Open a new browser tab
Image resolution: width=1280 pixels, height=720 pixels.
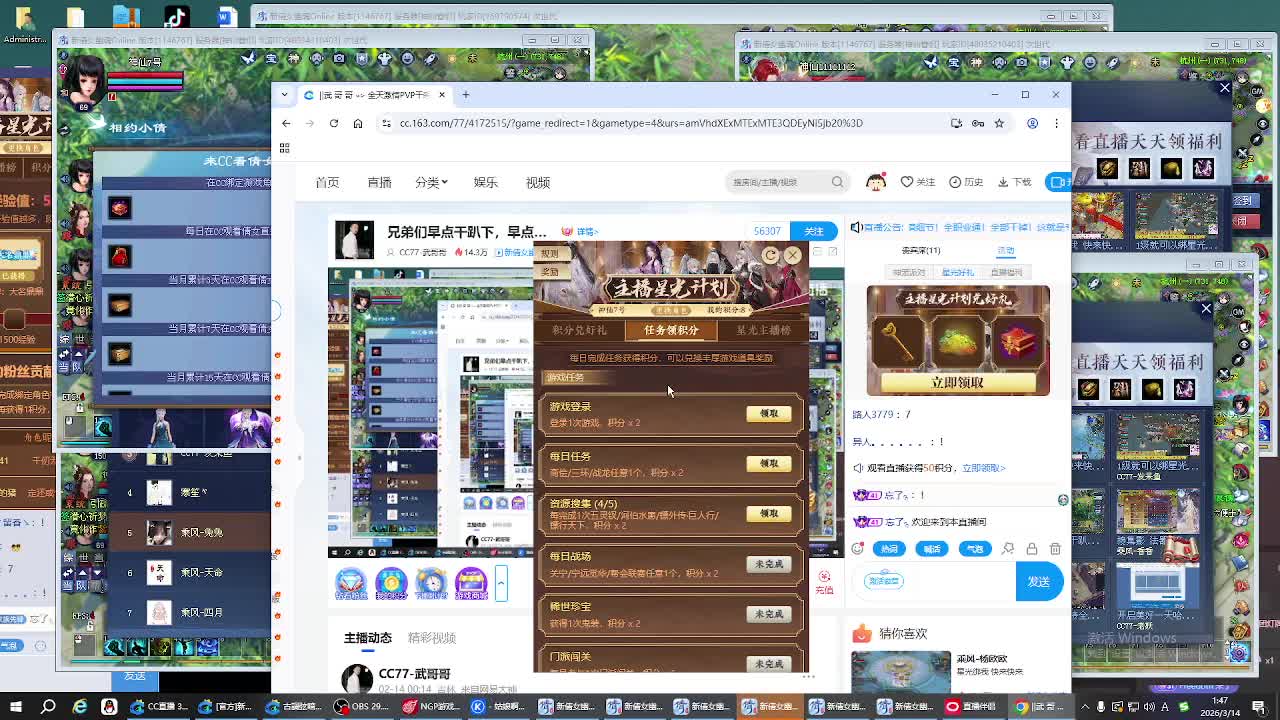pyautogui.click(x=466, y=95)
